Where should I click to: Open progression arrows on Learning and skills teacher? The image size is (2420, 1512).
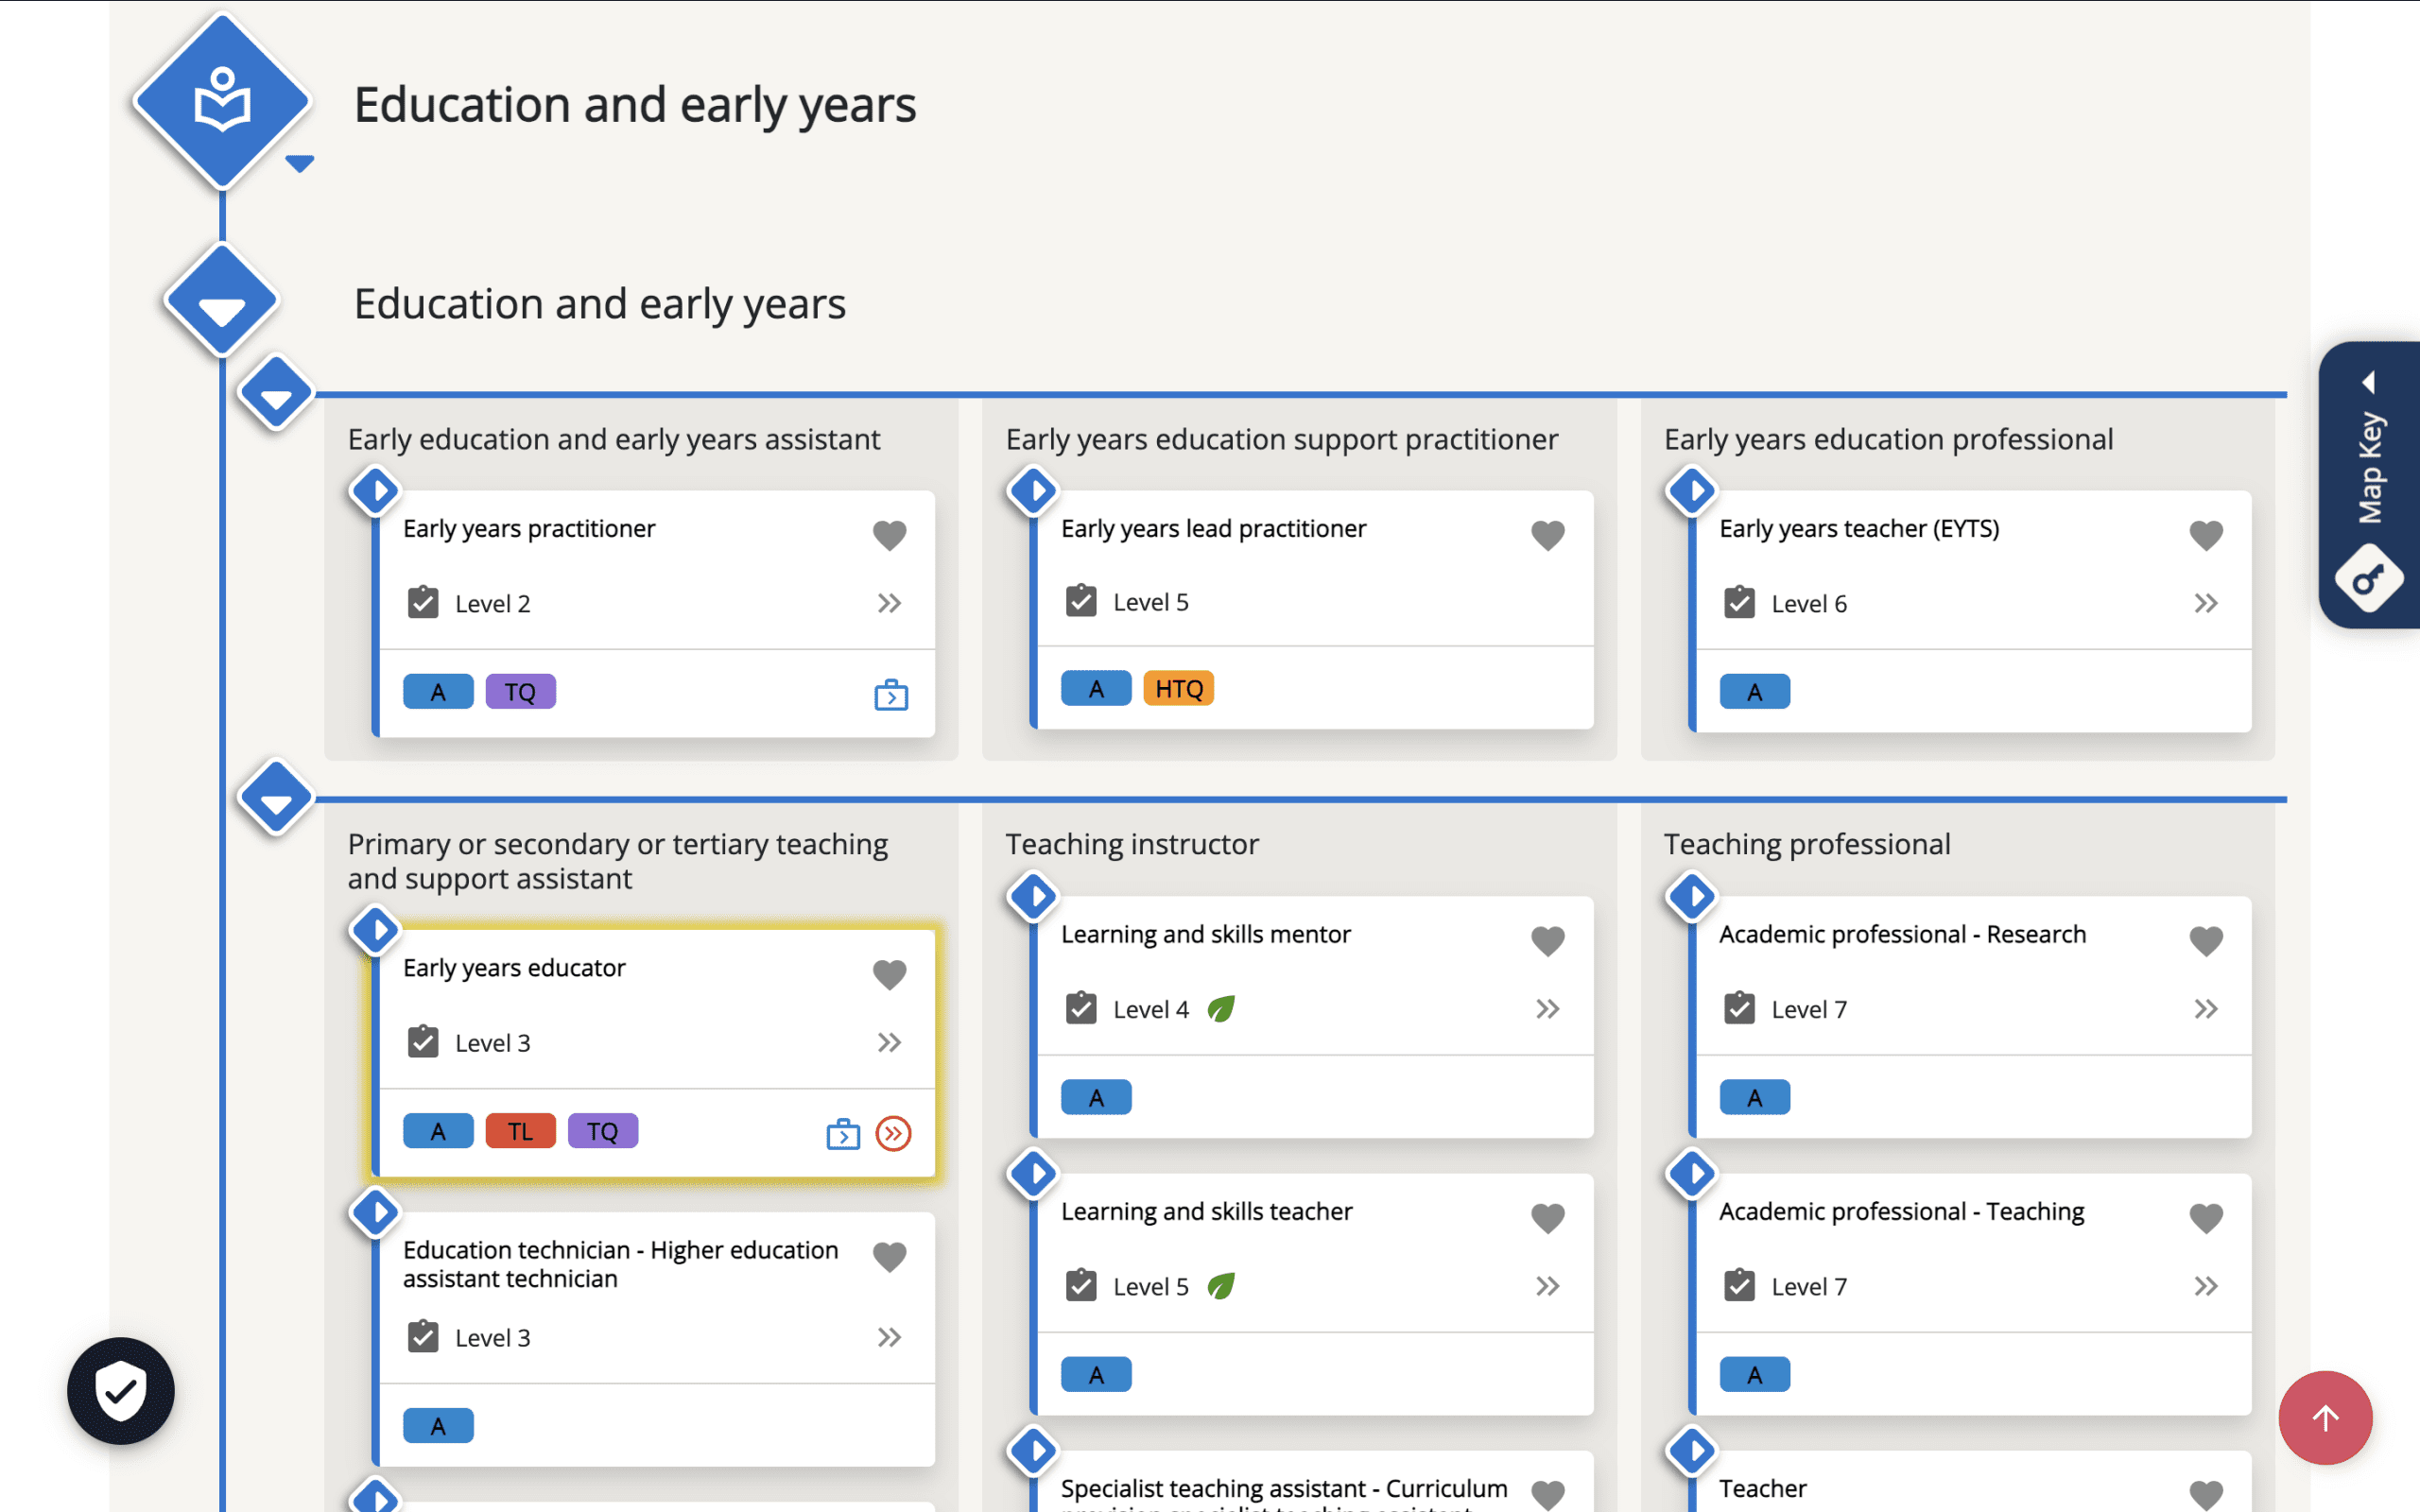1547,1285
